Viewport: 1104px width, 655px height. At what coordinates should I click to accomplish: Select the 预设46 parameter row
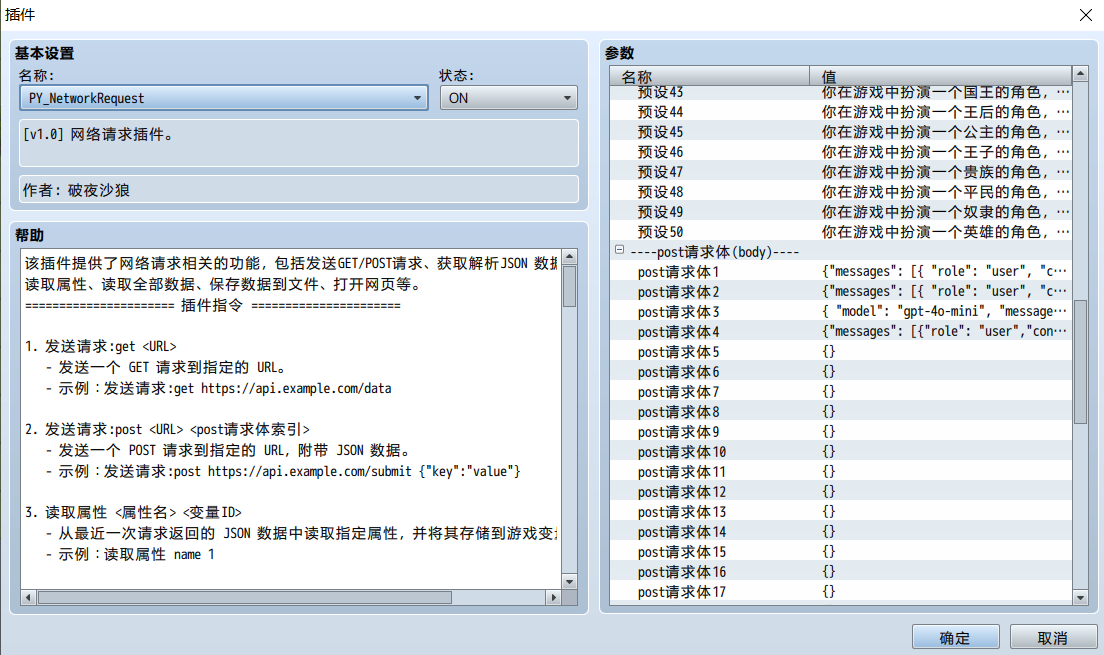pos(841,151)
